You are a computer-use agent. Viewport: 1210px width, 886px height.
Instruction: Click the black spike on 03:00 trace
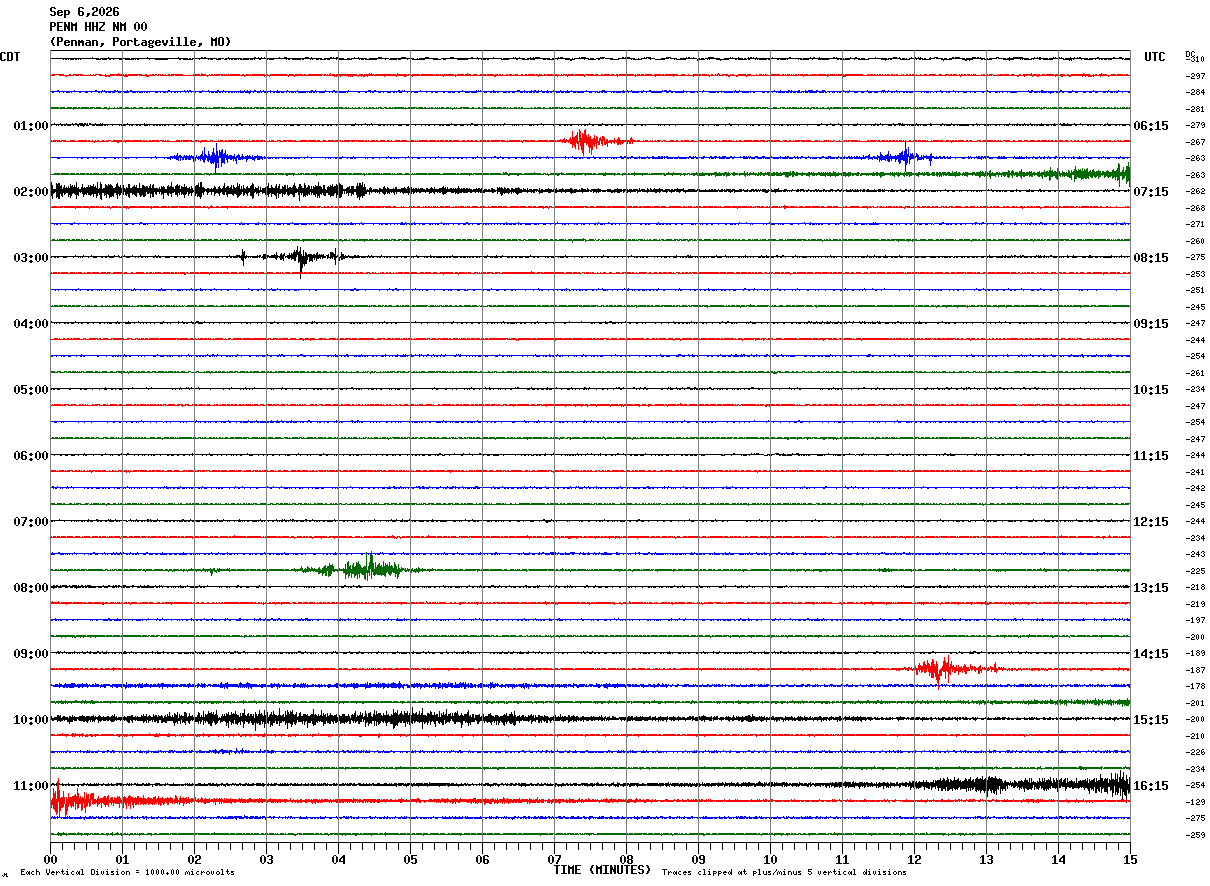tap(301, 257)
